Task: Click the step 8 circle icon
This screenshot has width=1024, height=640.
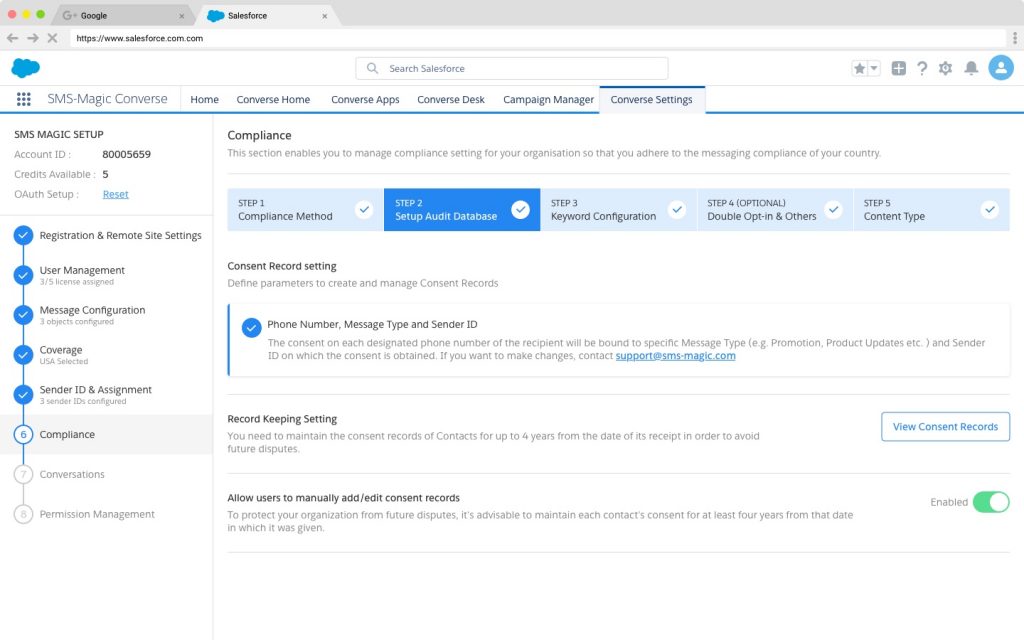Action: [24, 514]
